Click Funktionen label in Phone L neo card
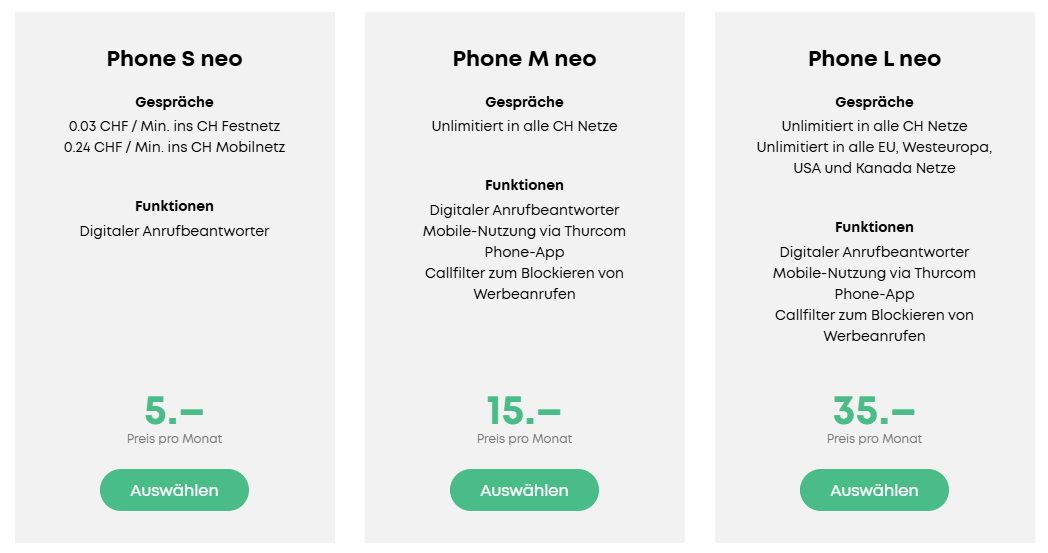Screen dimensions: 1048x553 [x=874, y=227]
